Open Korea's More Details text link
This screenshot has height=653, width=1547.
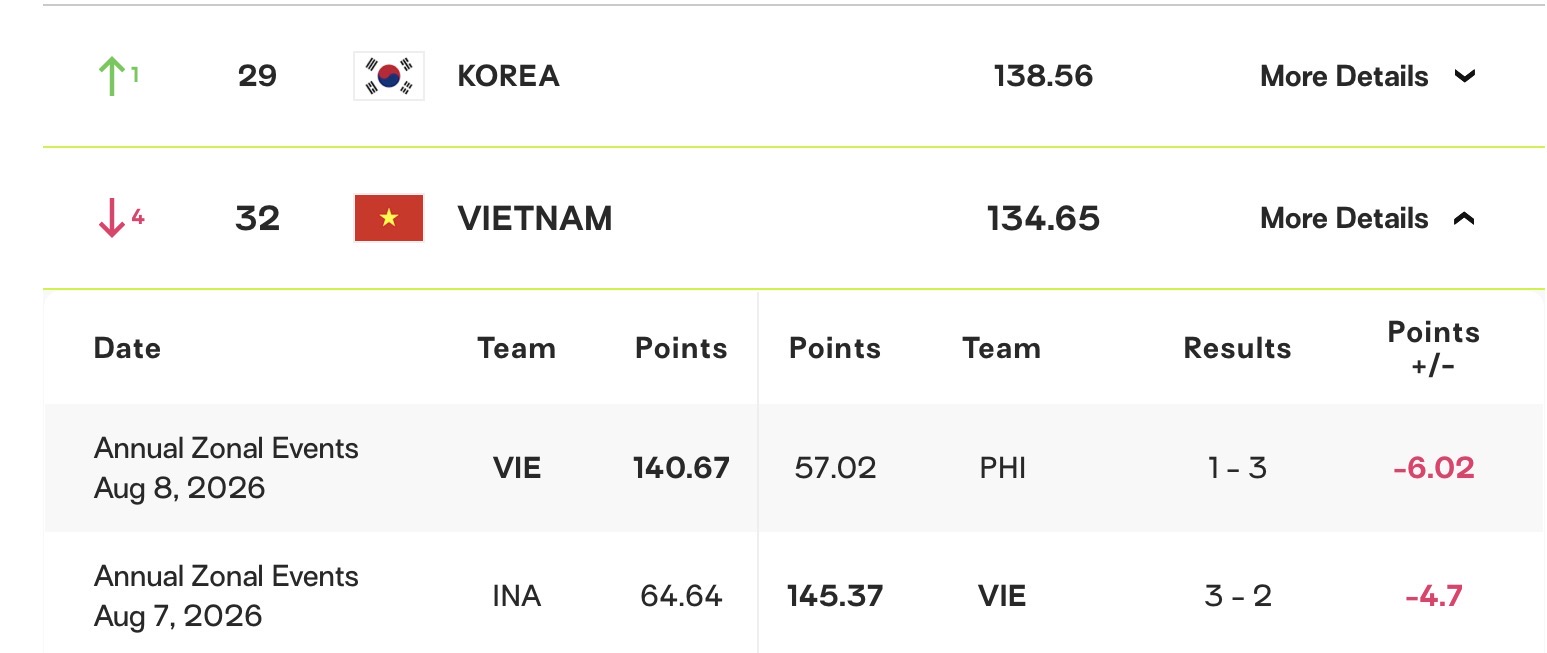(1344, 76)
